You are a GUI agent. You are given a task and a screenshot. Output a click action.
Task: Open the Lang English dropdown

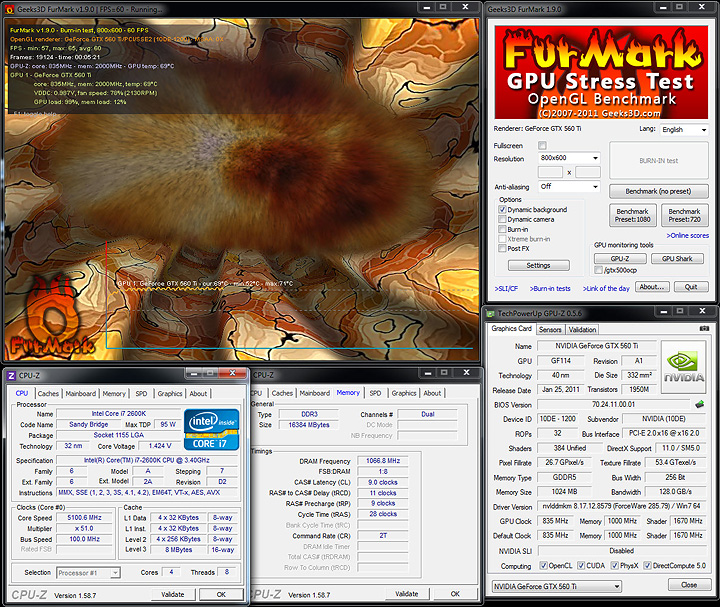(684, 129)
